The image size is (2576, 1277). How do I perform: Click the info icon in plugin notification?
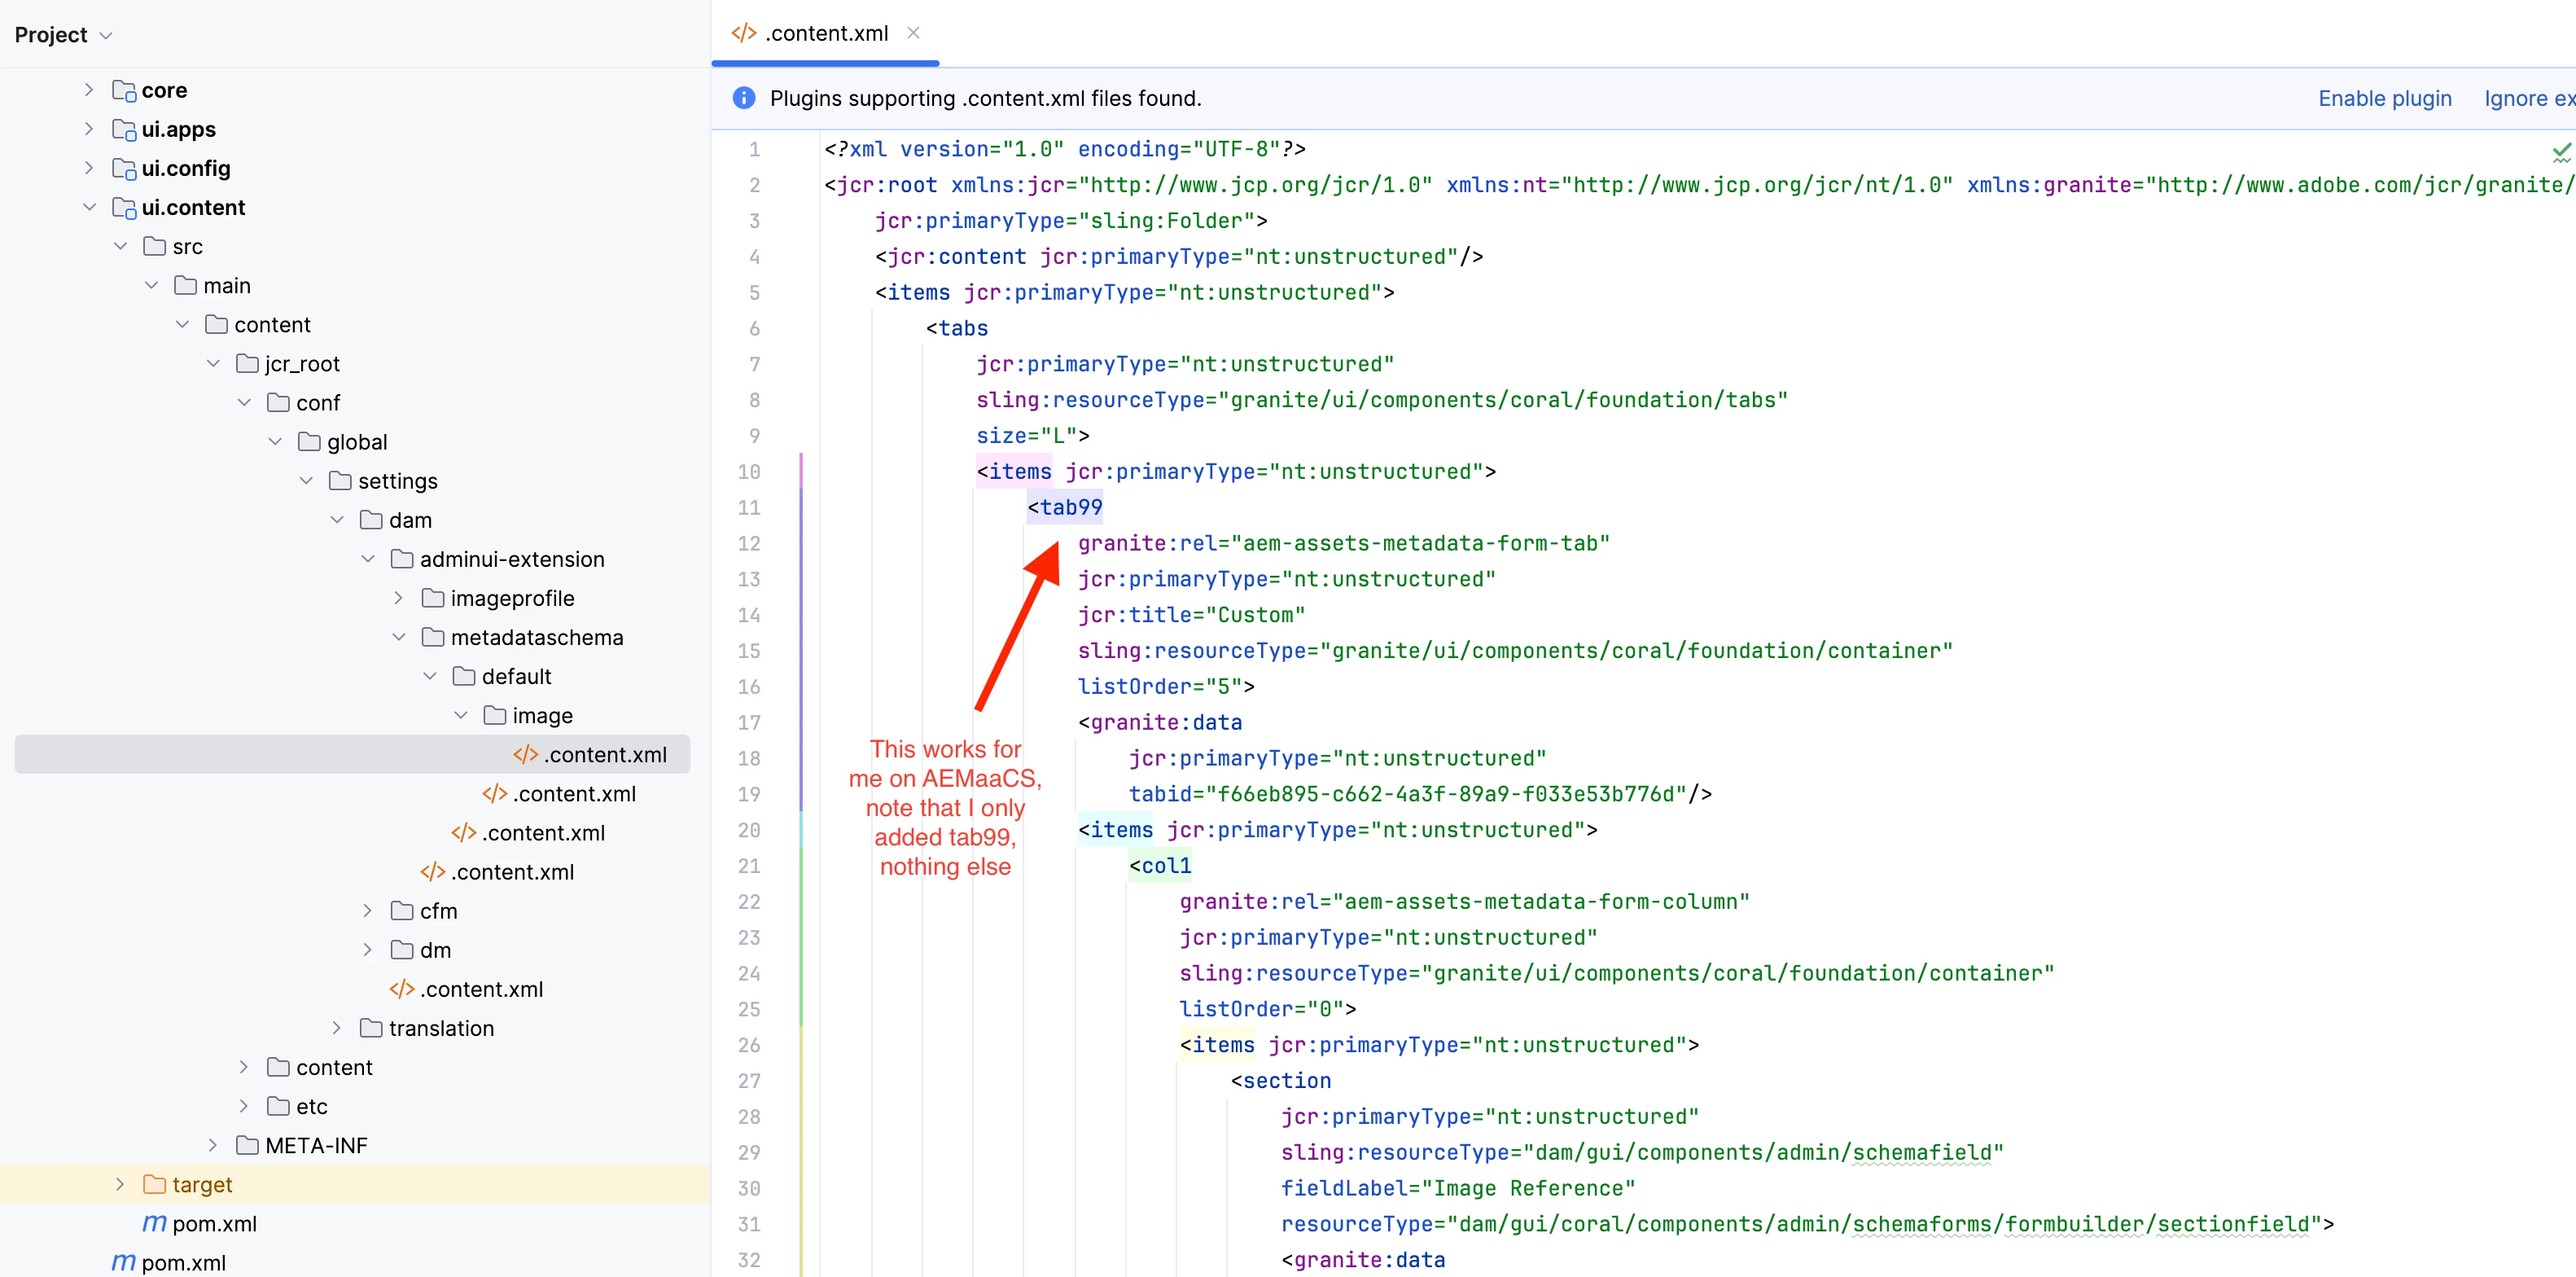[743, 98]
